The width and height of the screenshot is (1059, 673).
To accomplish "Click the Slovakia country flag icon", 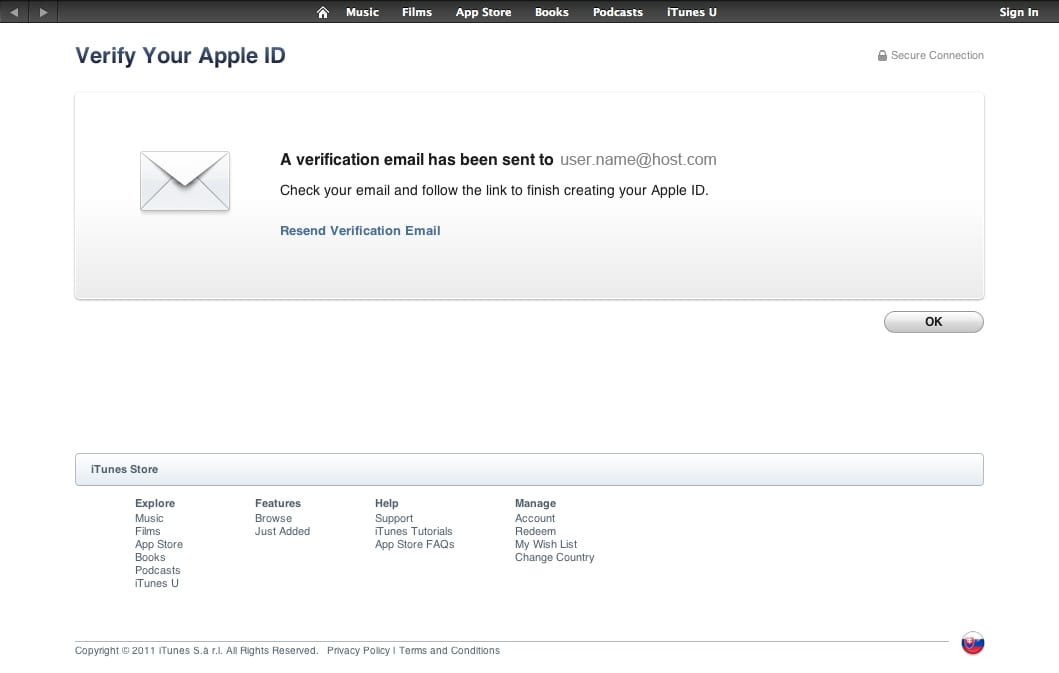I will [x=973, y=643].
